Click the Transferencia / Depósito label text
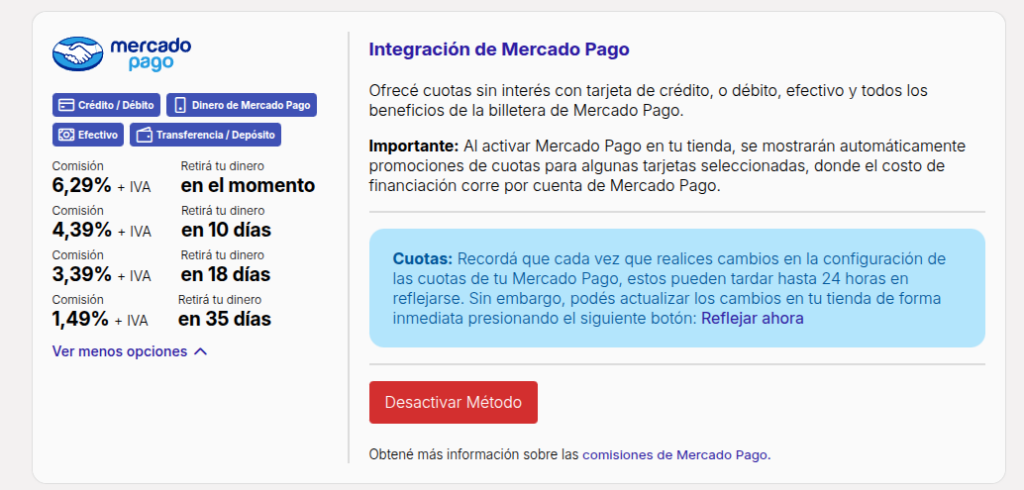Image resolution: width=1024 pixels, height=490 pixels. pos(216,135)
